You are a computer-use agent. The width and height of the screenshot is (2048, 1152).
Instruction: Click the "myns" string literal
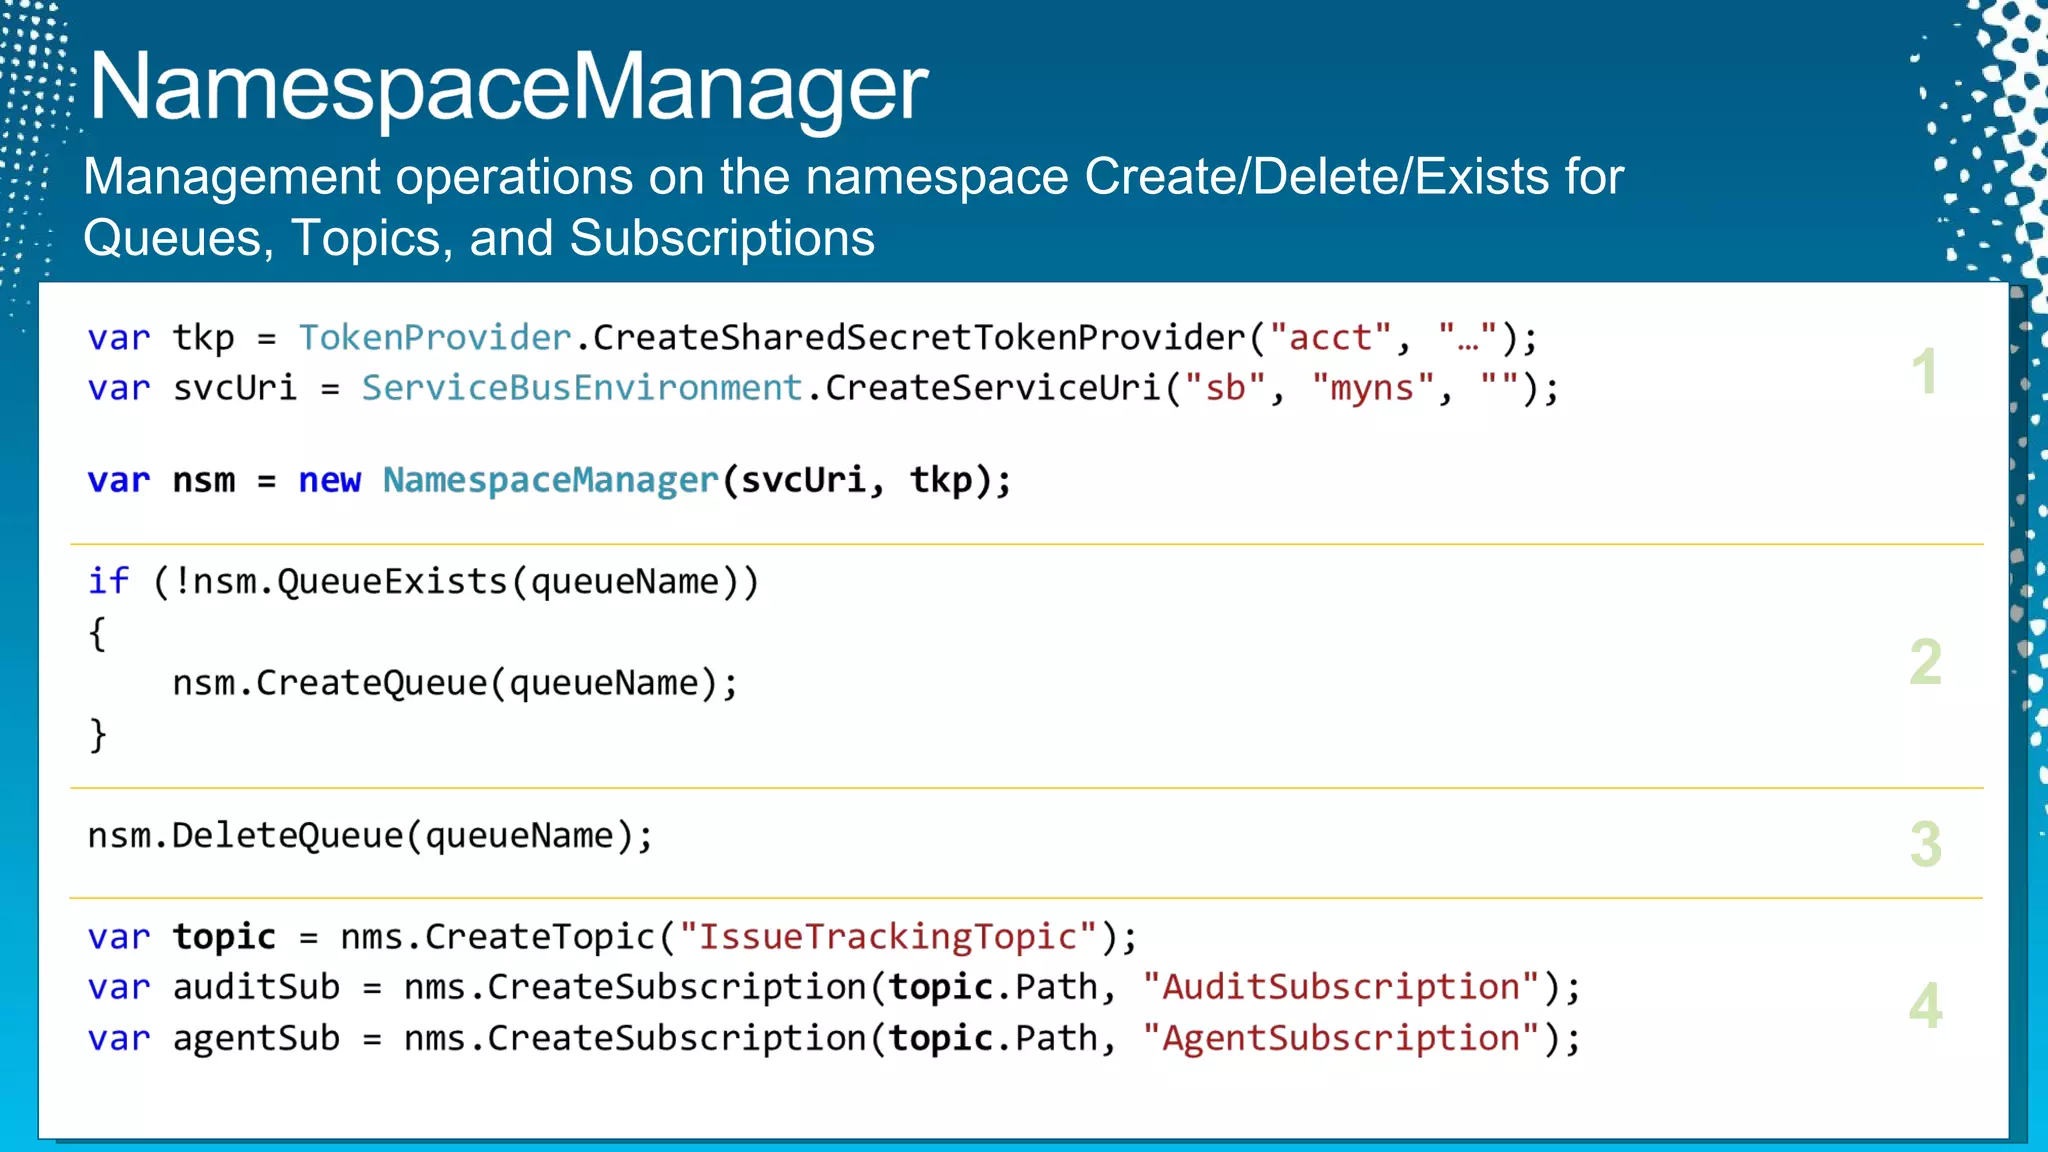(x=1372, y=388)
